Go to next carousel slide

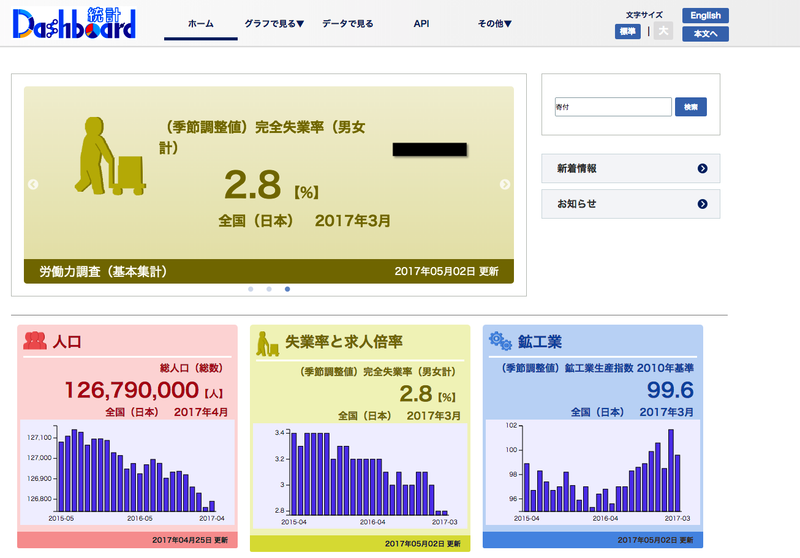(505, 185)
